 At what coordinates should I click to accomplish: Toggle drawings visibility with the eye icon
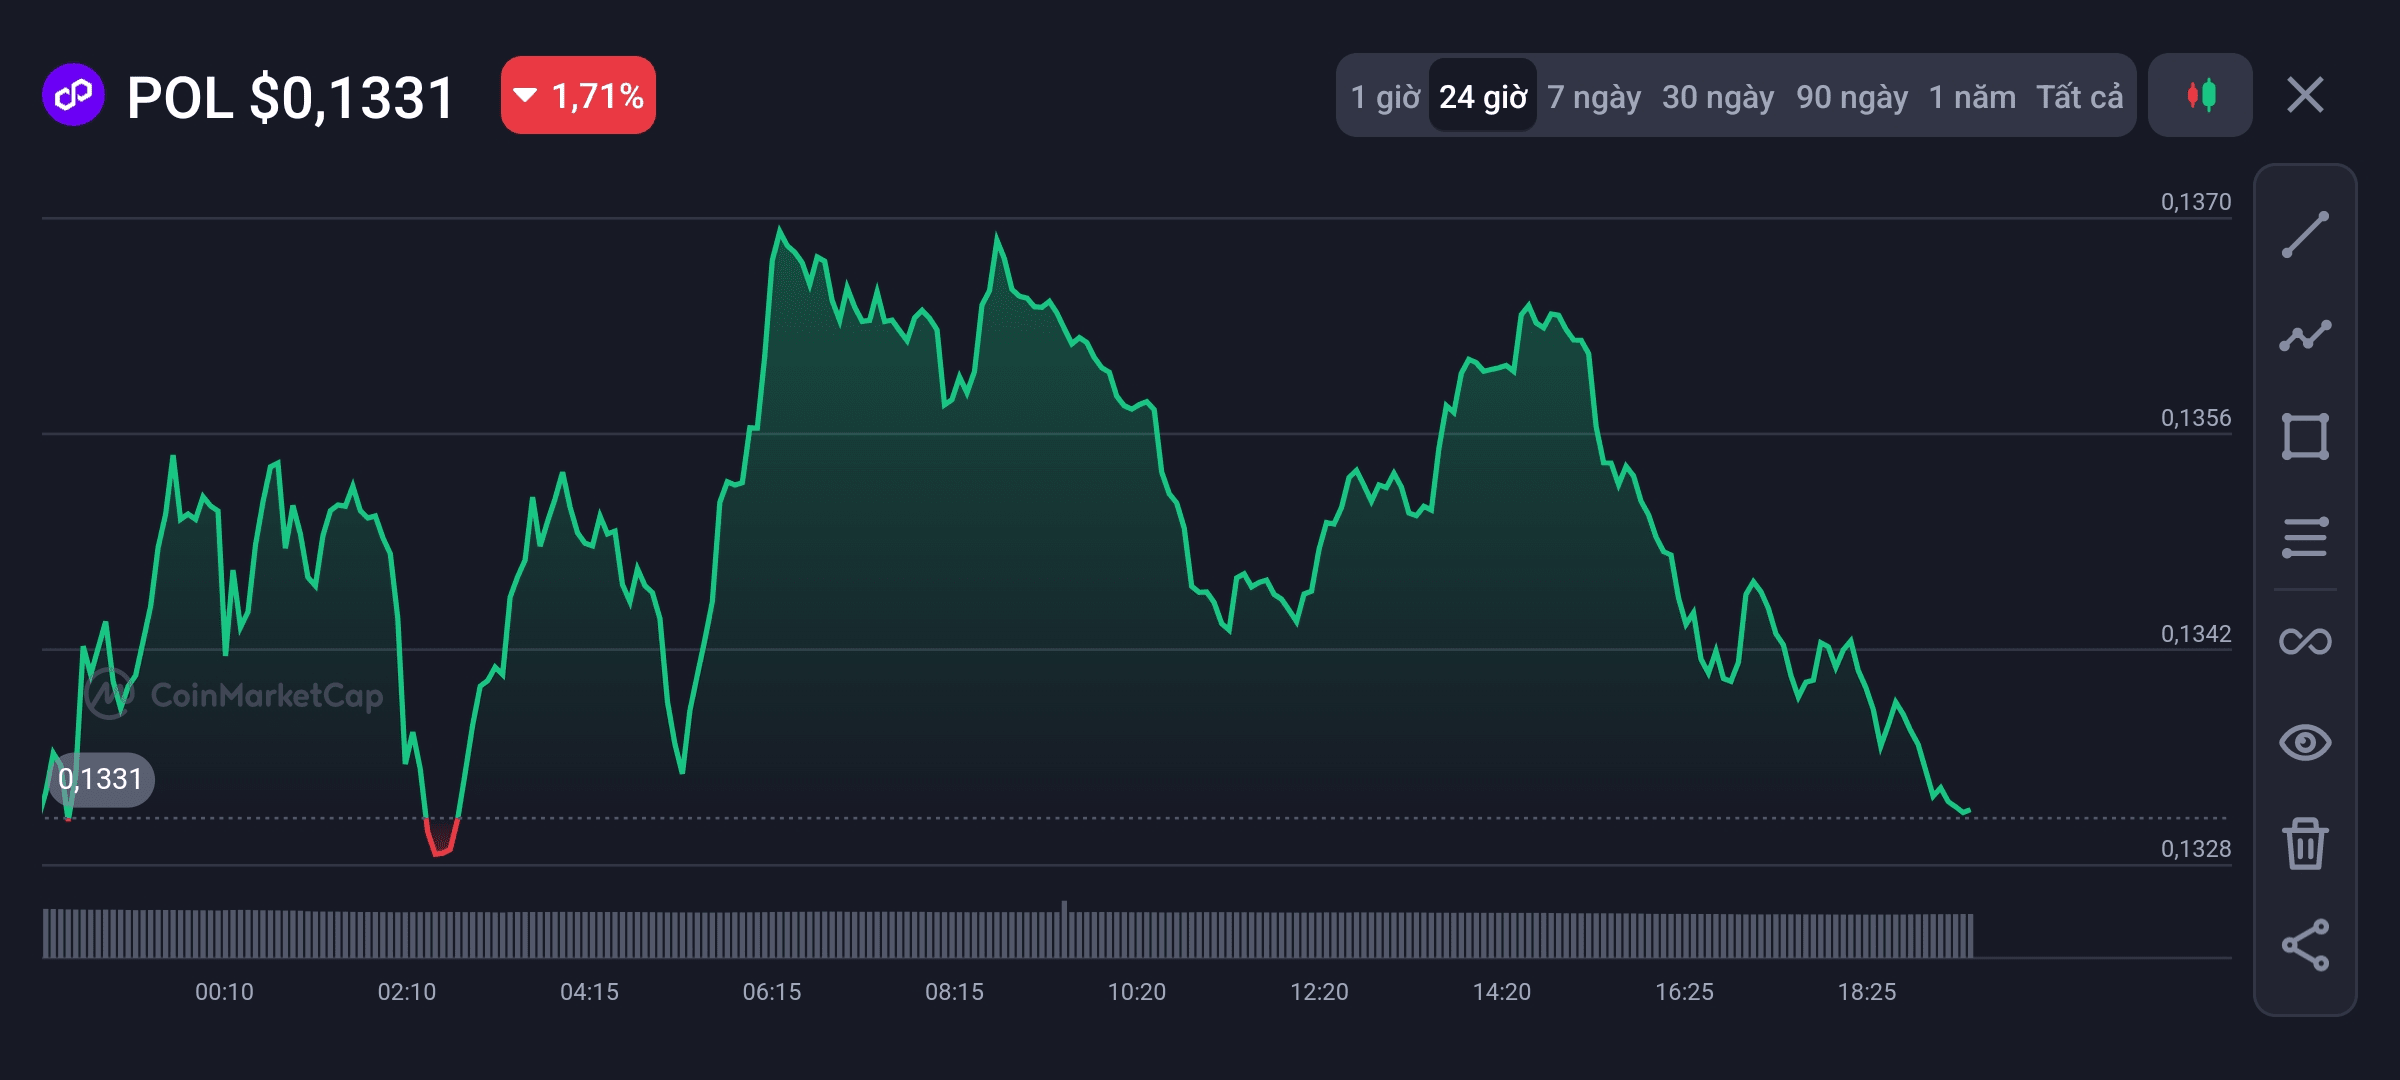(2305, 742)
